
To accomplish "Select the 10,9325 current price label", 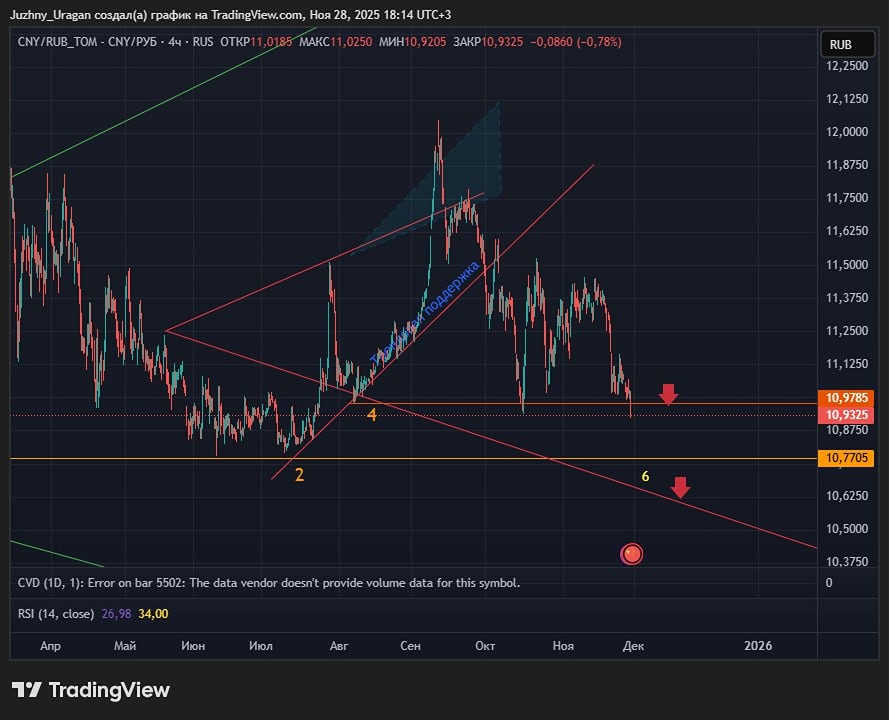I will tap(846, 415).
